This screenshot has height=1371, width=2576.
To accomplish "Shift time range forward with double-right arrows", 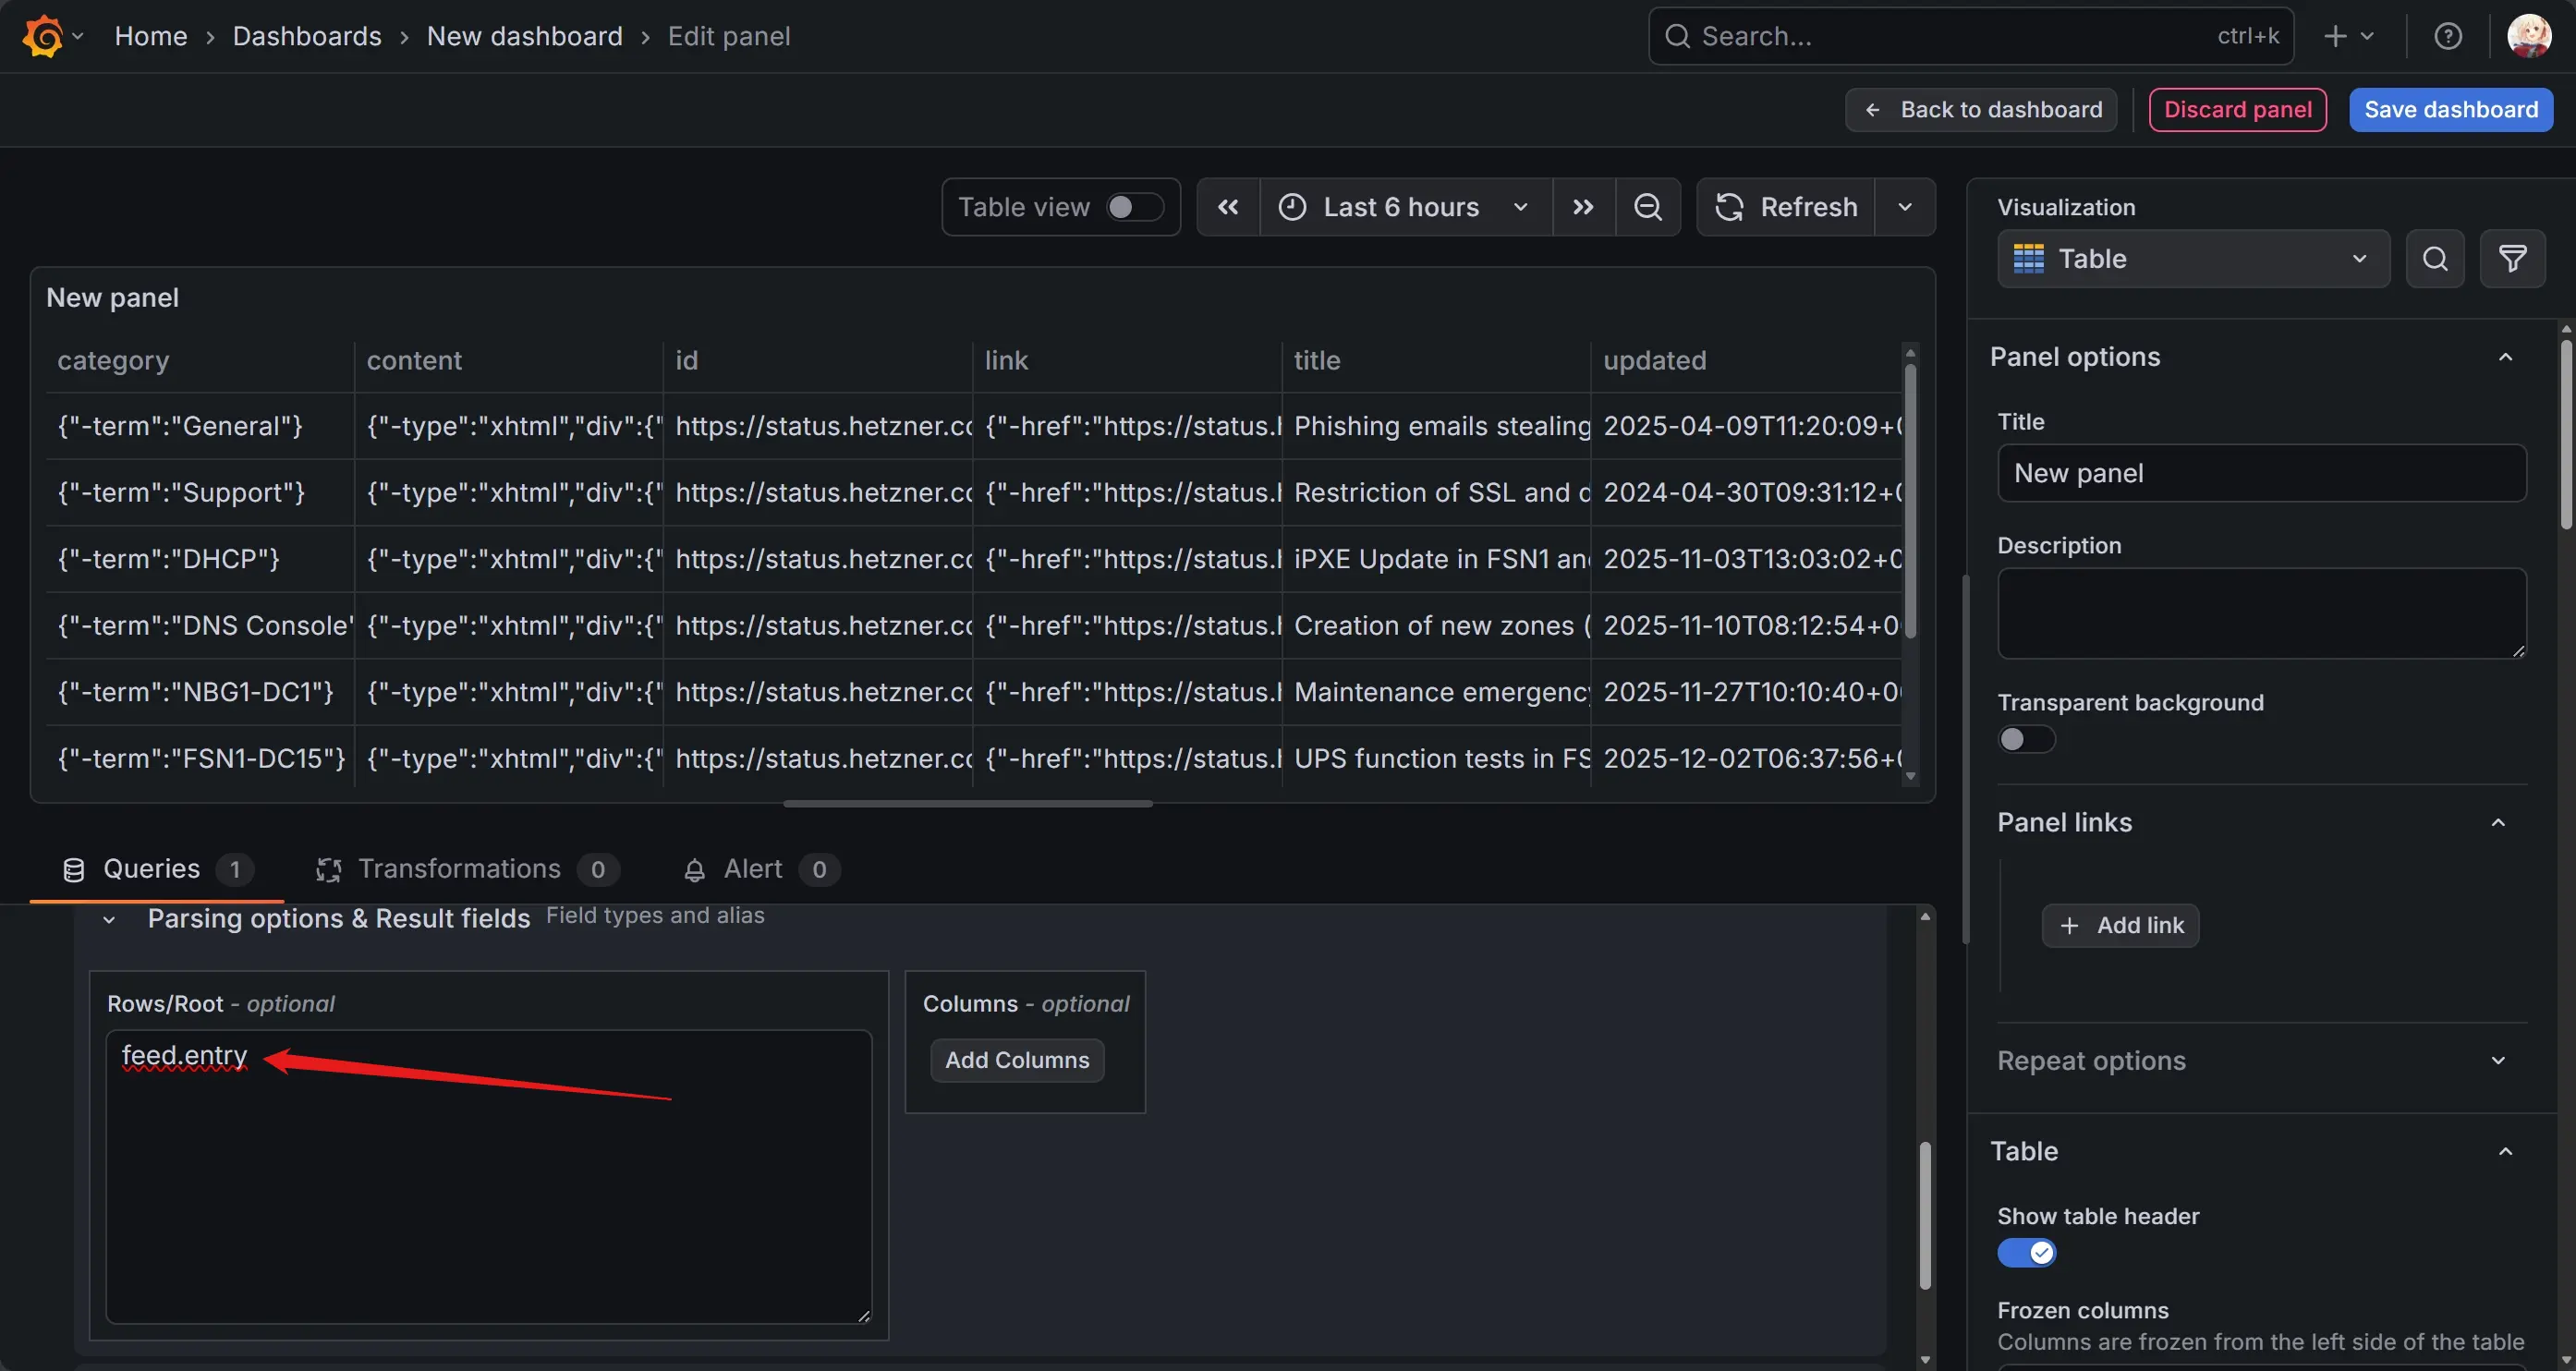I will click(x=1583, y=207).
